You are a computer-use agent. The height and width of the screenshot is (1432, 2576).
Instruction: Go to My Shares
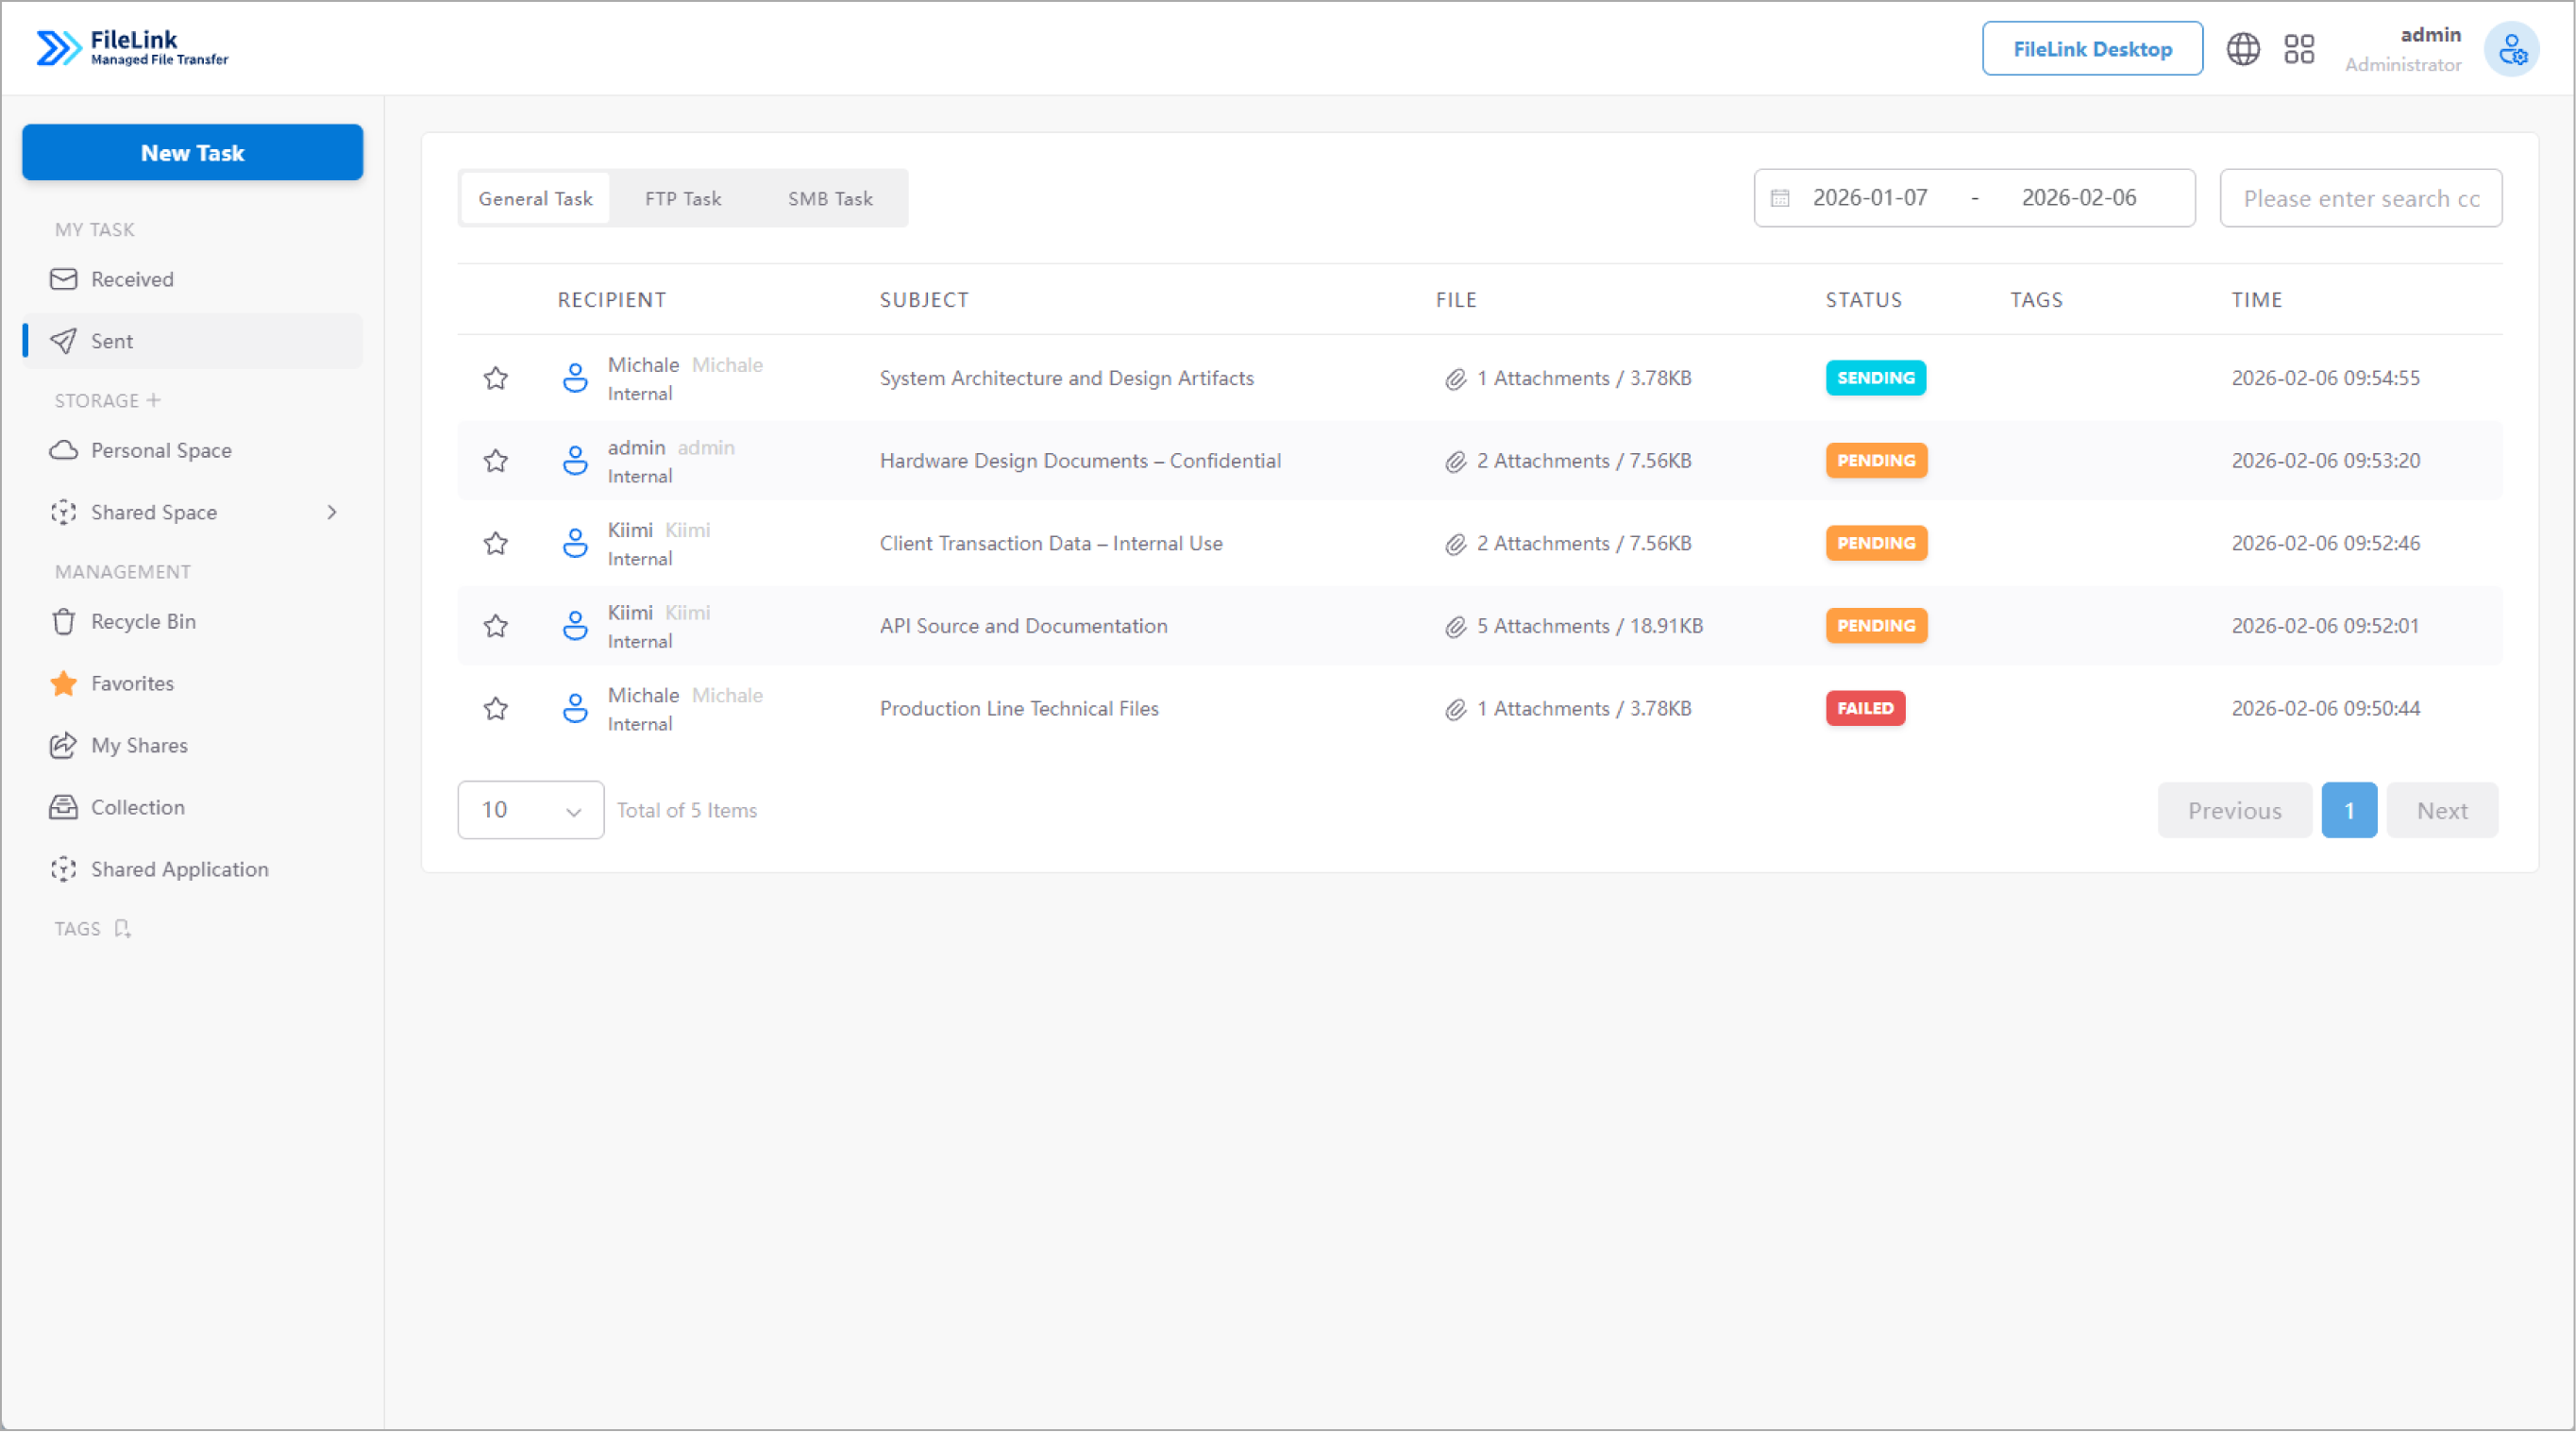click(x=139, y=745)
